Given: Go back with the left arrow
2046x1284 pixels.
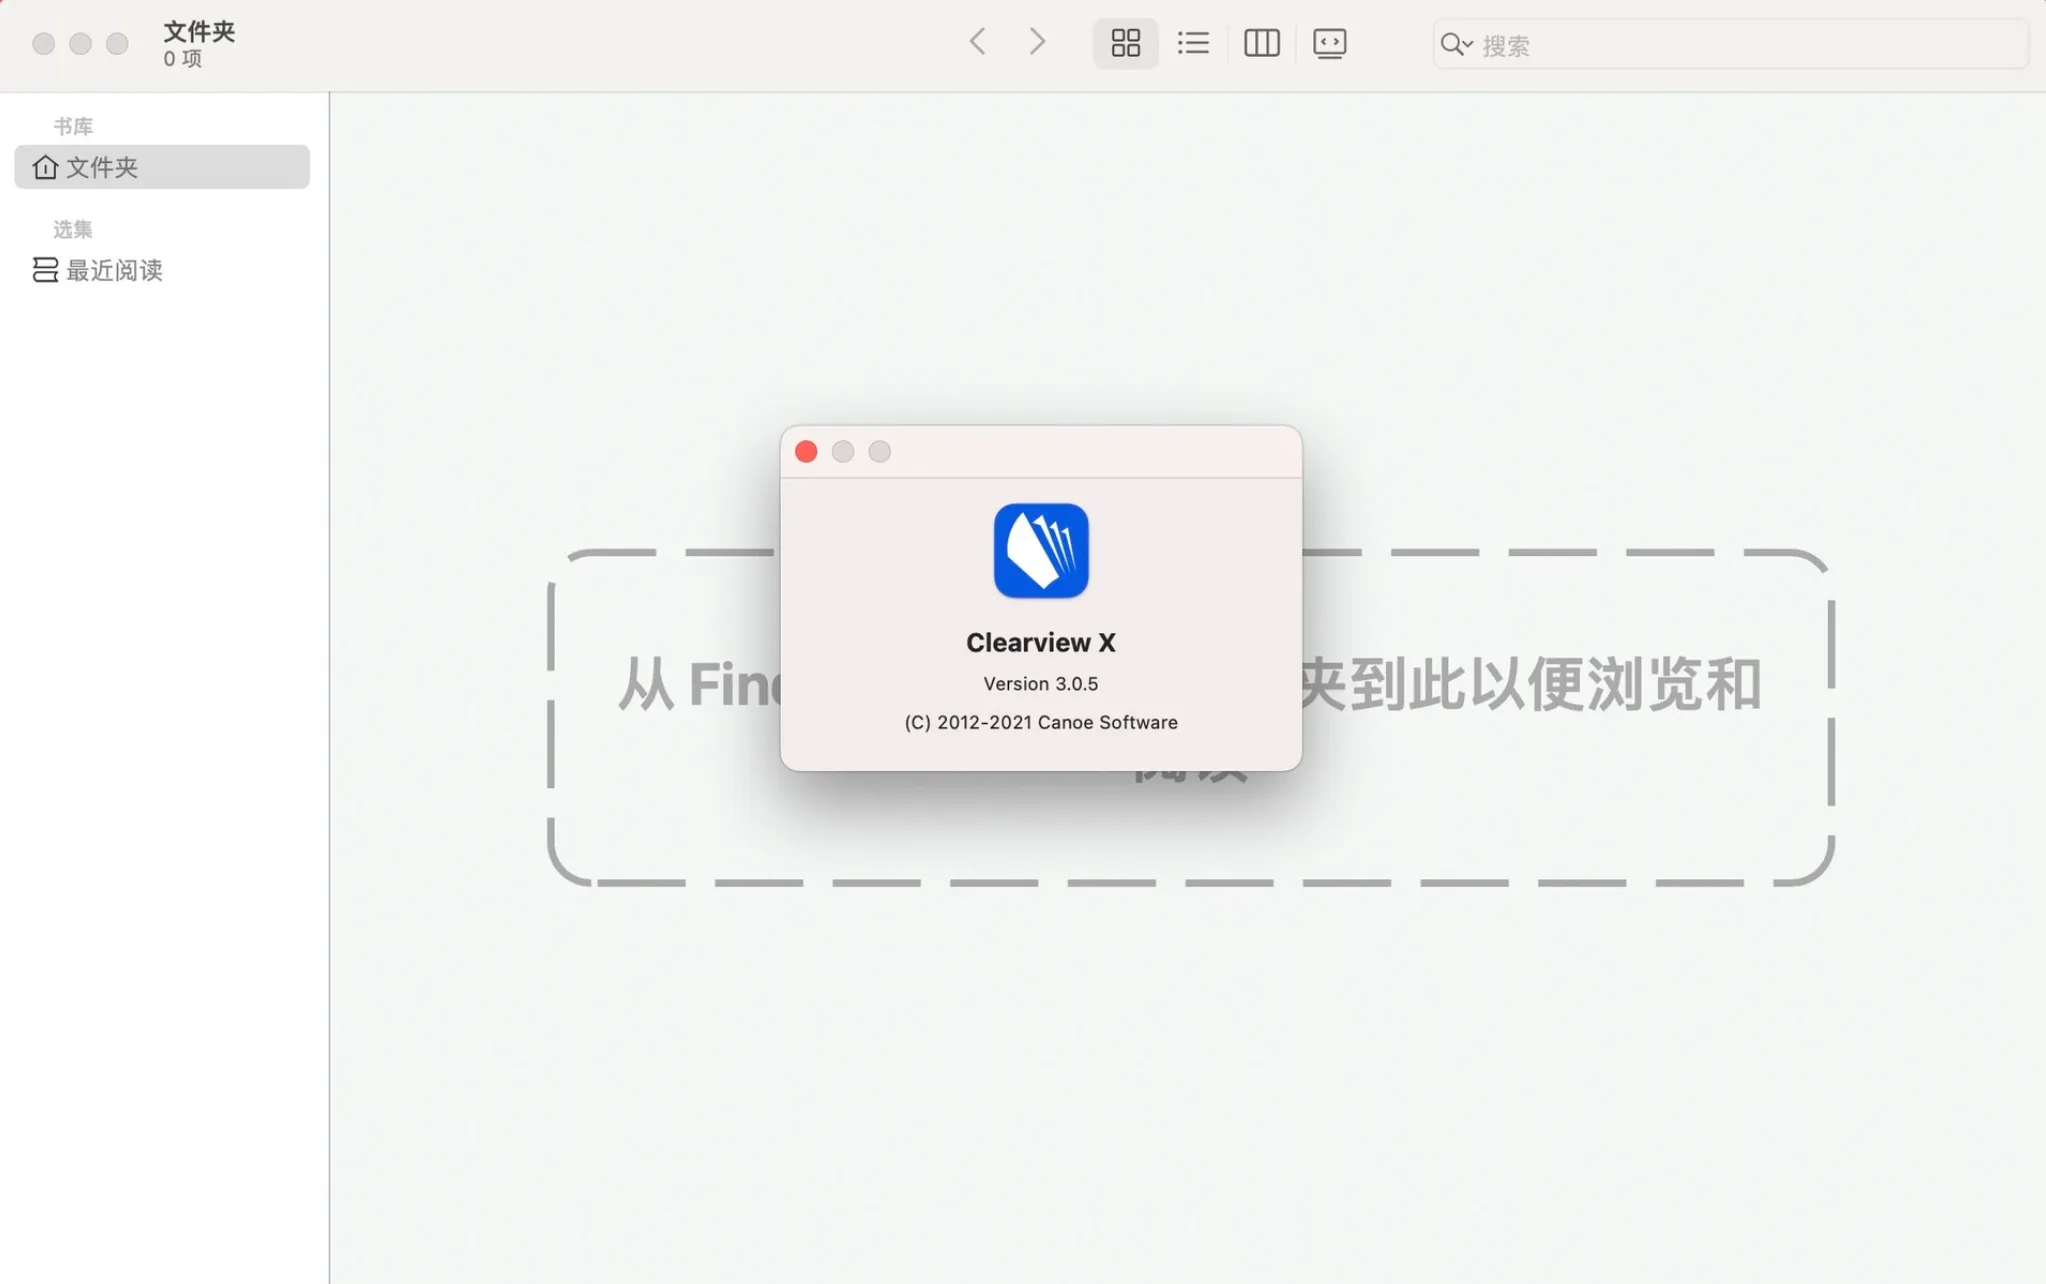Looking at the screenshot, I should click(977, 42).
